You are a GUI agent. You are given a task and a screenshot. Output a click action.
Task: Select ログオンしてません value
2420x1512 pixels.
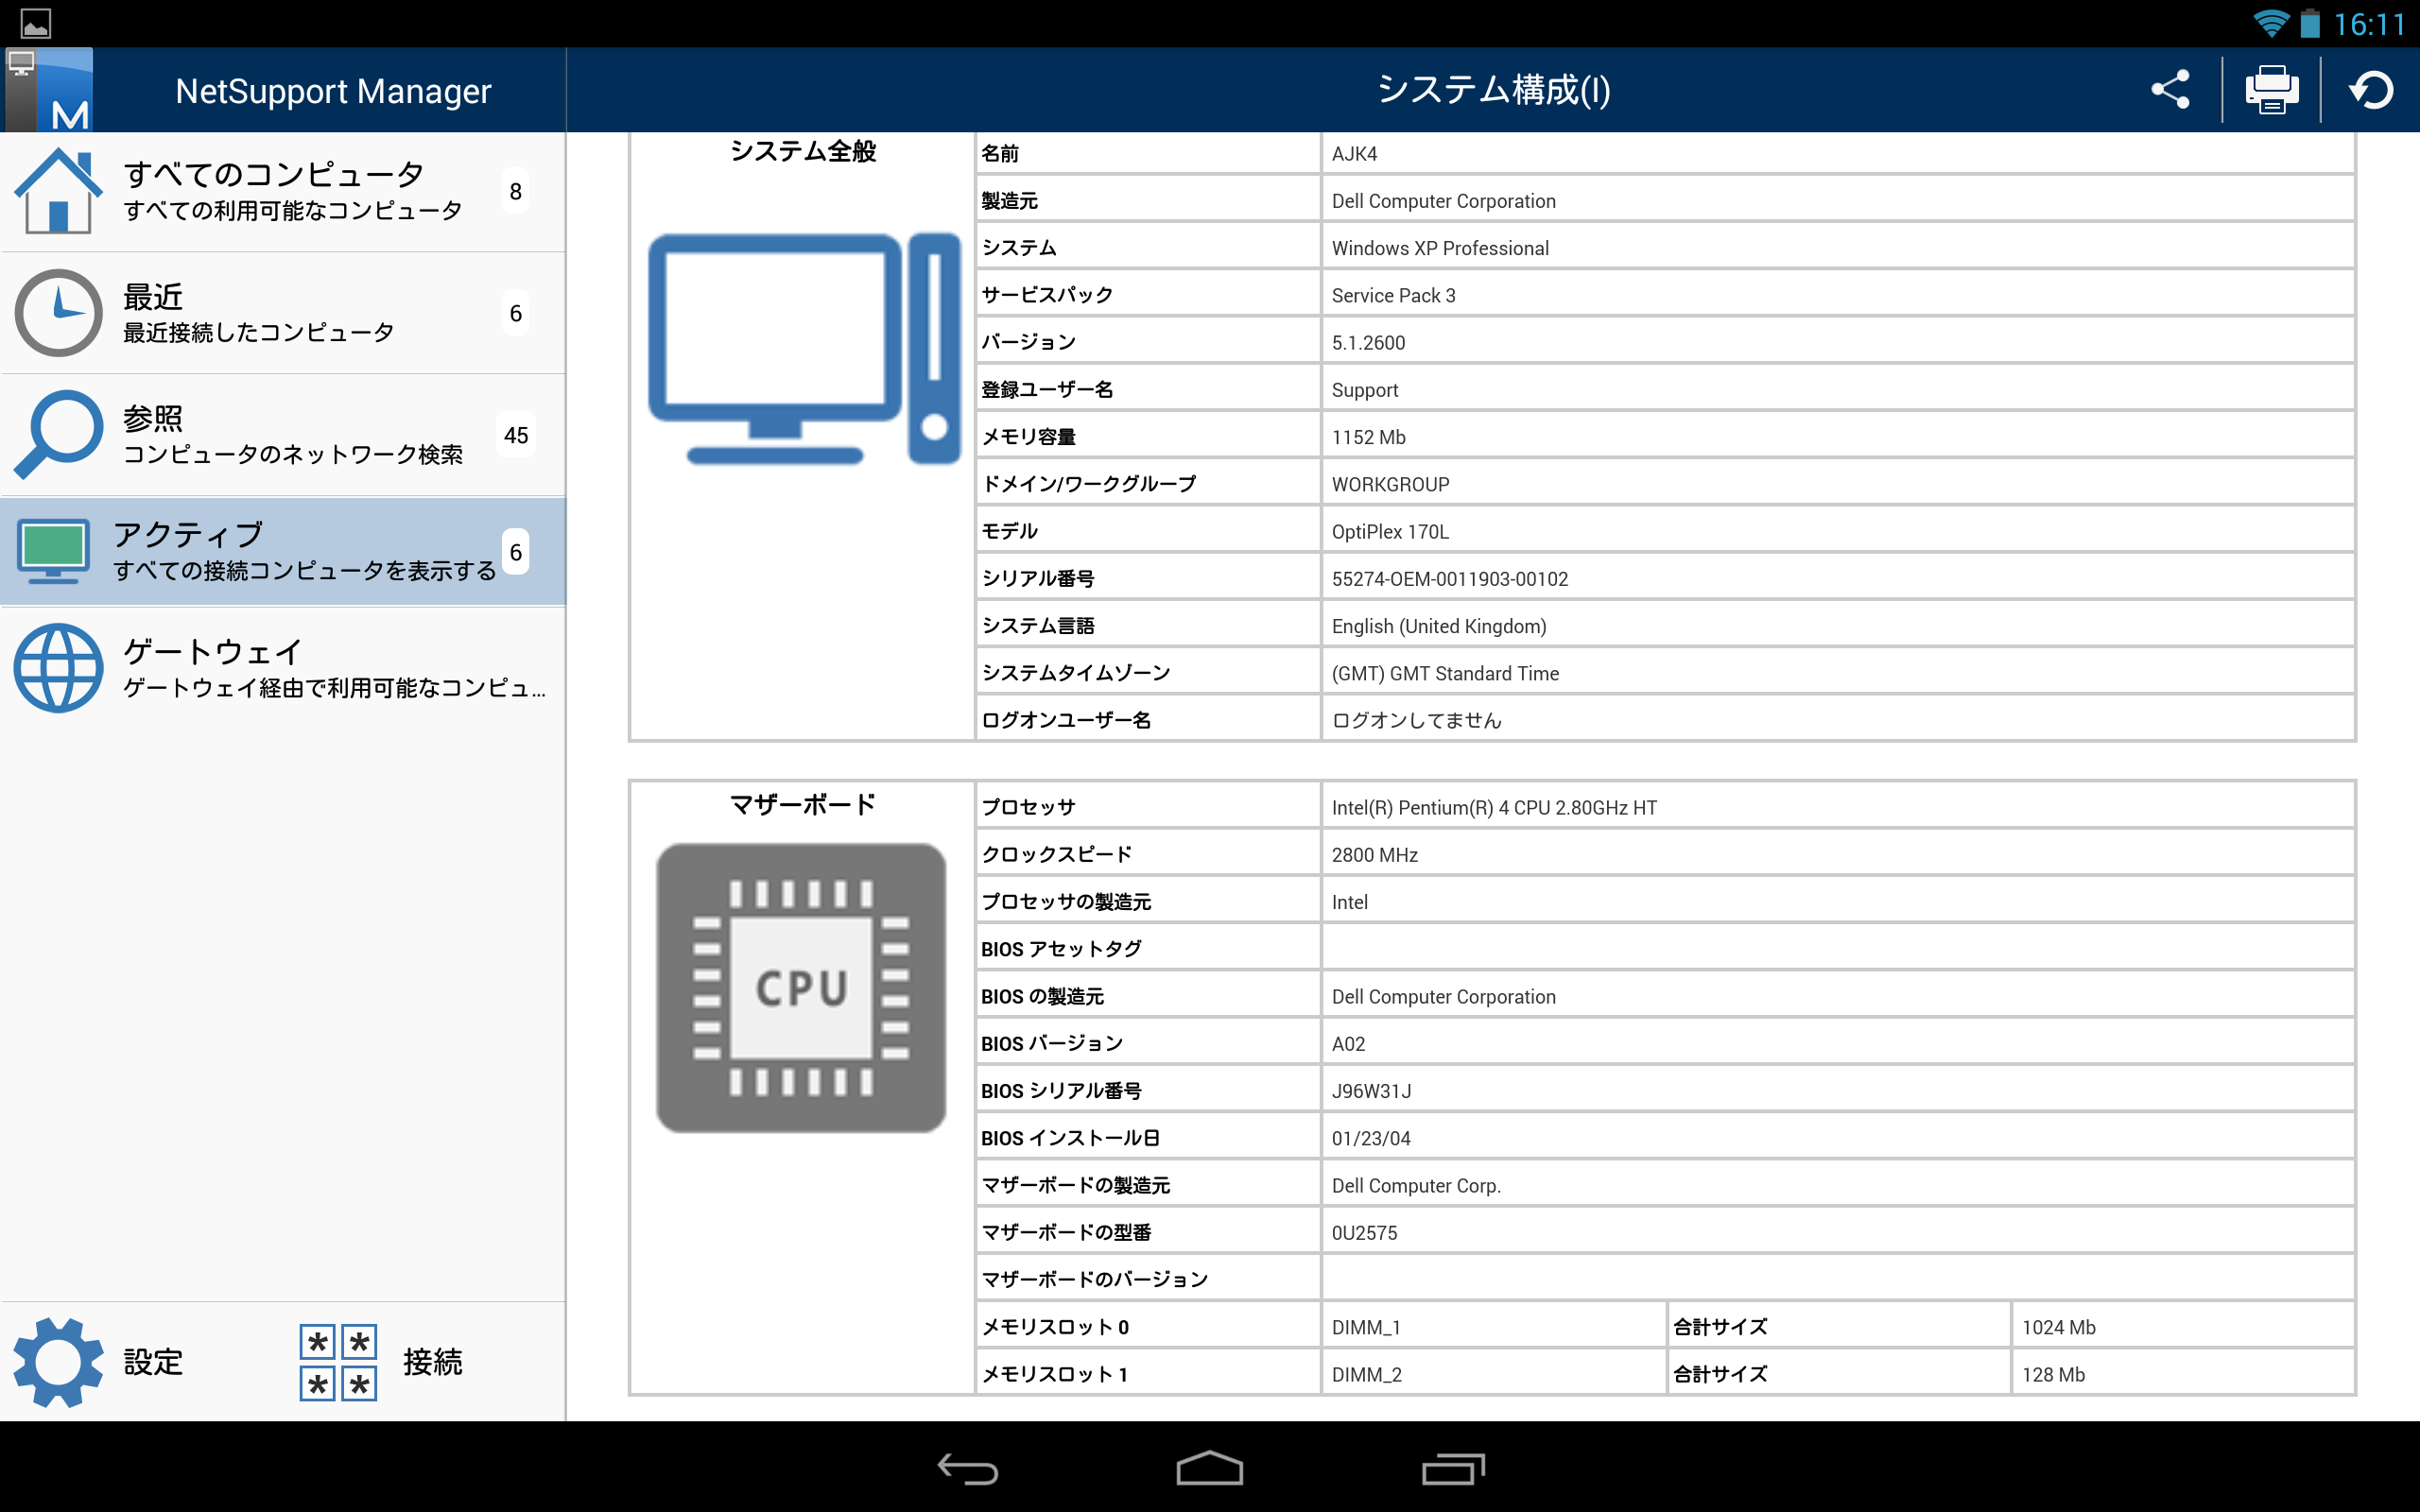(x=1416, y=721)
